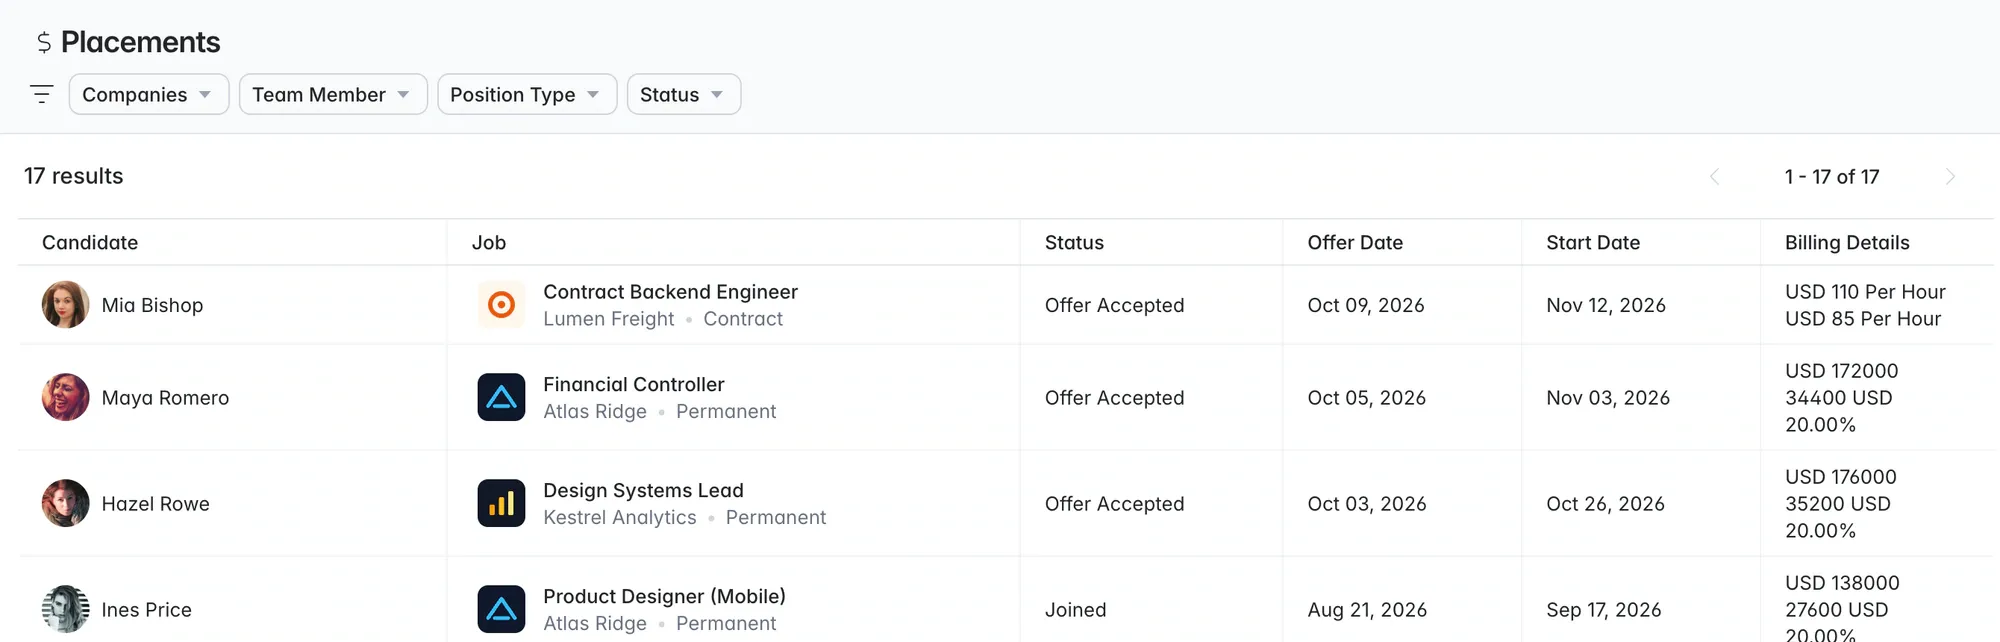This screenshot has height=642, width=2000.
Task: Select candidate Hazel Rowe
Action: [x=155, y=503]
